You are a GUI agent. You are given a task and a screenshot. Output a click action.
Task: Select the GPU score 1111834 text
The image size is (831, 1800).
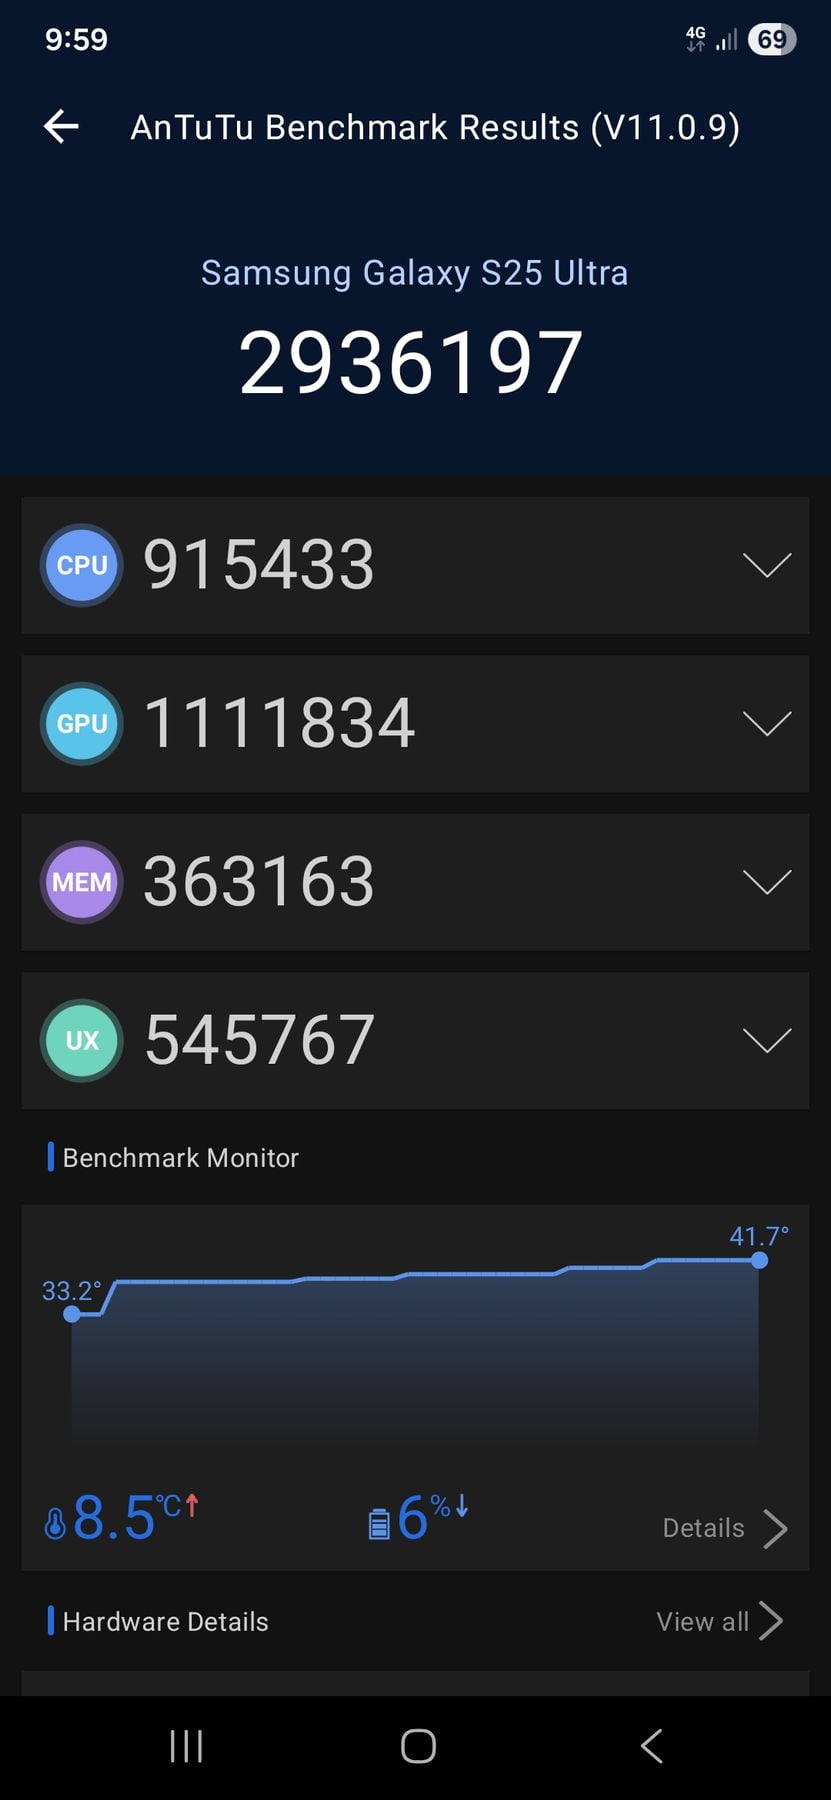[279, 723]
